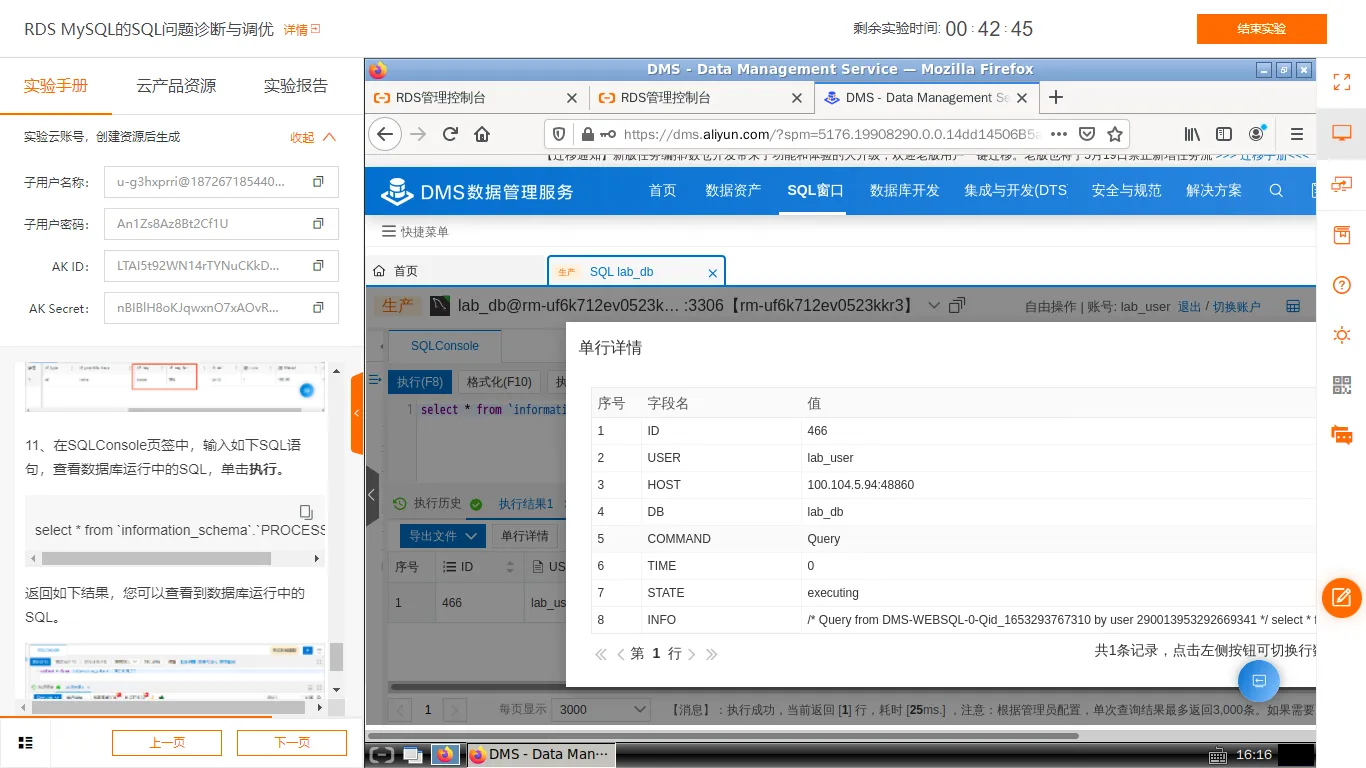1366x768 pixels.
Task: Click blue floating feedback button in DMS
Action: (x=1259, y=681)
